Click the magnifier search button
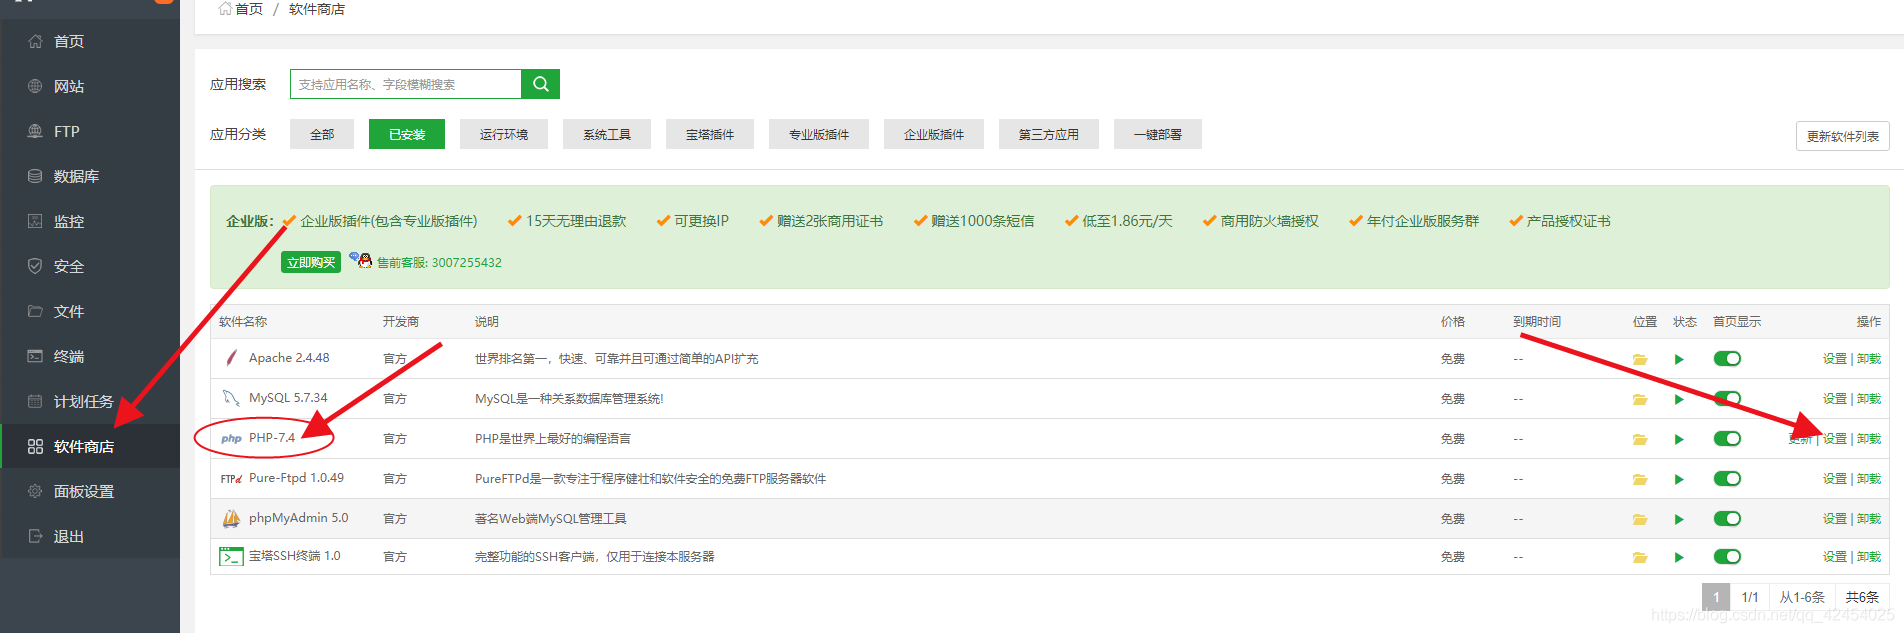Screen dimensions: 1904x633 coord(540,84)
